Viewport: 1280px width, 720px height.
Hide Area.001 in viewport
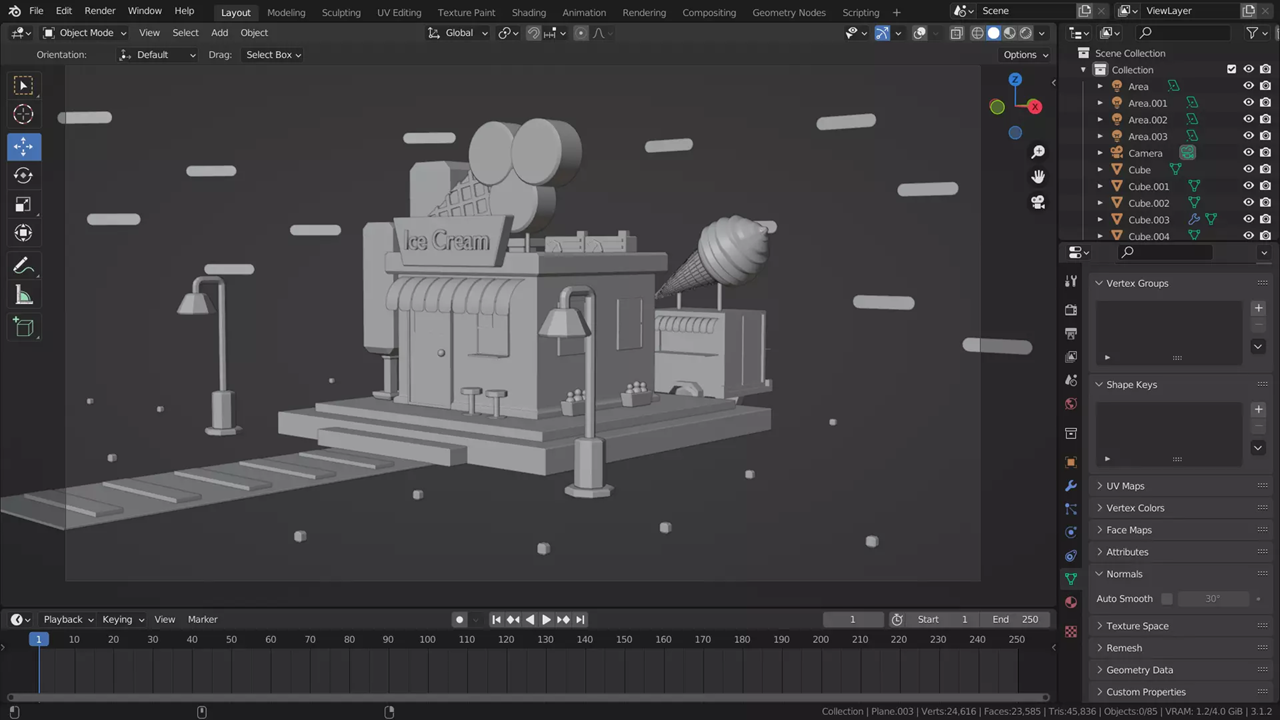click(1248, 103)
